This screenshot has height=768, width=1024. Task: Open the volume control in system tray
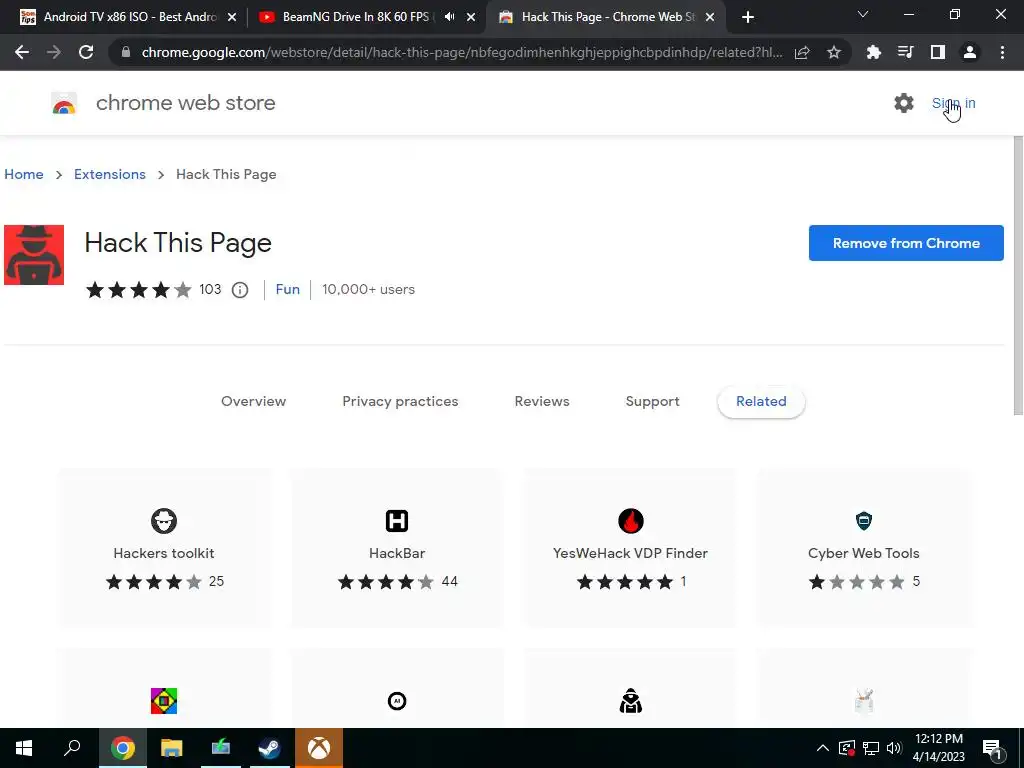[894, 748]
